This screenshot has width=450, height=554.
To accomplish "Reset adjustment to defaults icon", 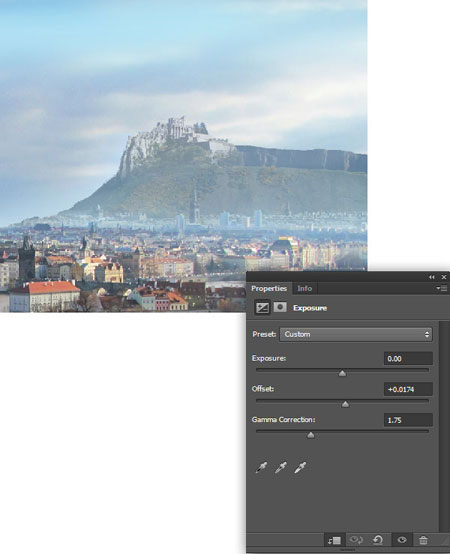I will pos(378,540).
